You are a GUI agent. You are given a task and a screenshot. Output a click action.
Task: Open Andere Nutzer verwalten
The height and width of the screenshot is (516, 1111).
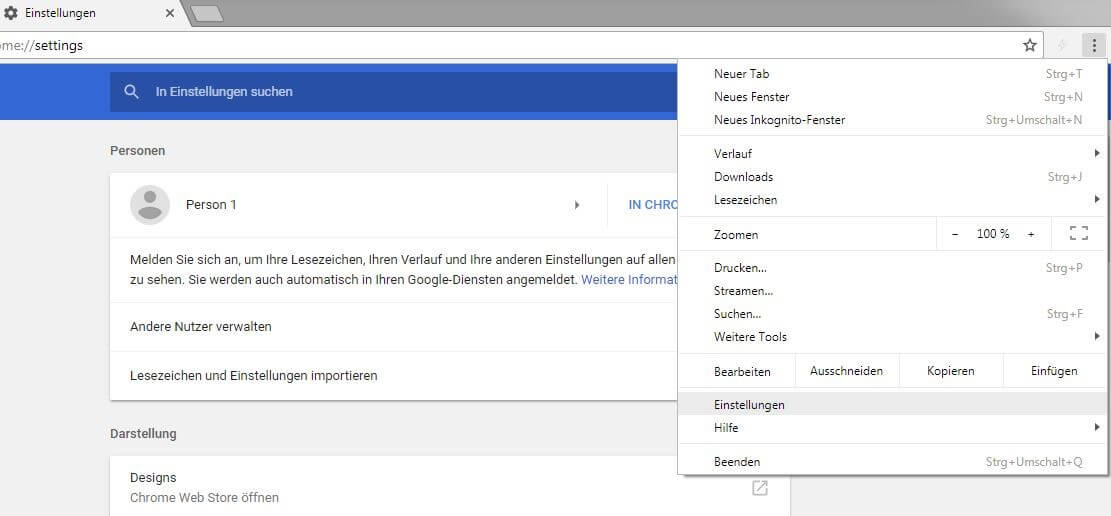(x=394, y=327)
